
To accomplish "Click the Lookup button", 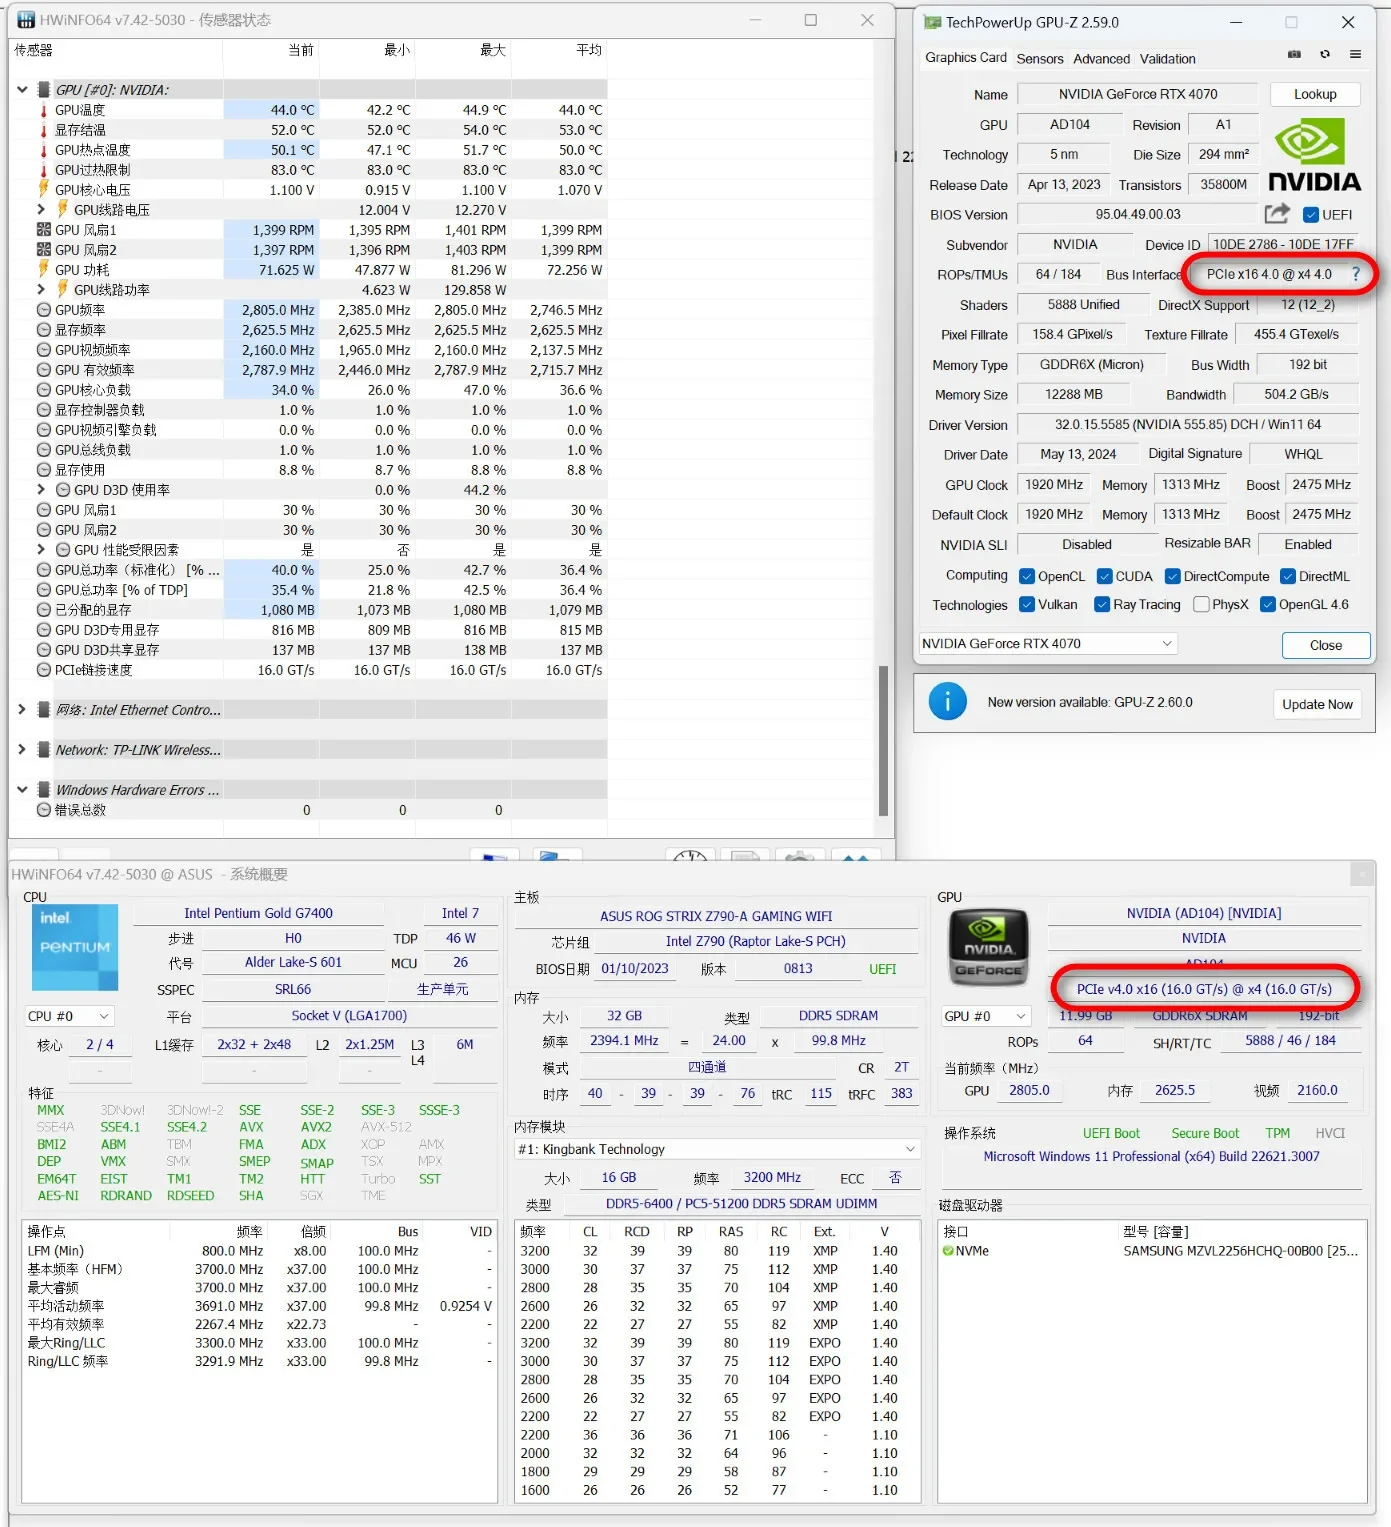I will 1315,94.
